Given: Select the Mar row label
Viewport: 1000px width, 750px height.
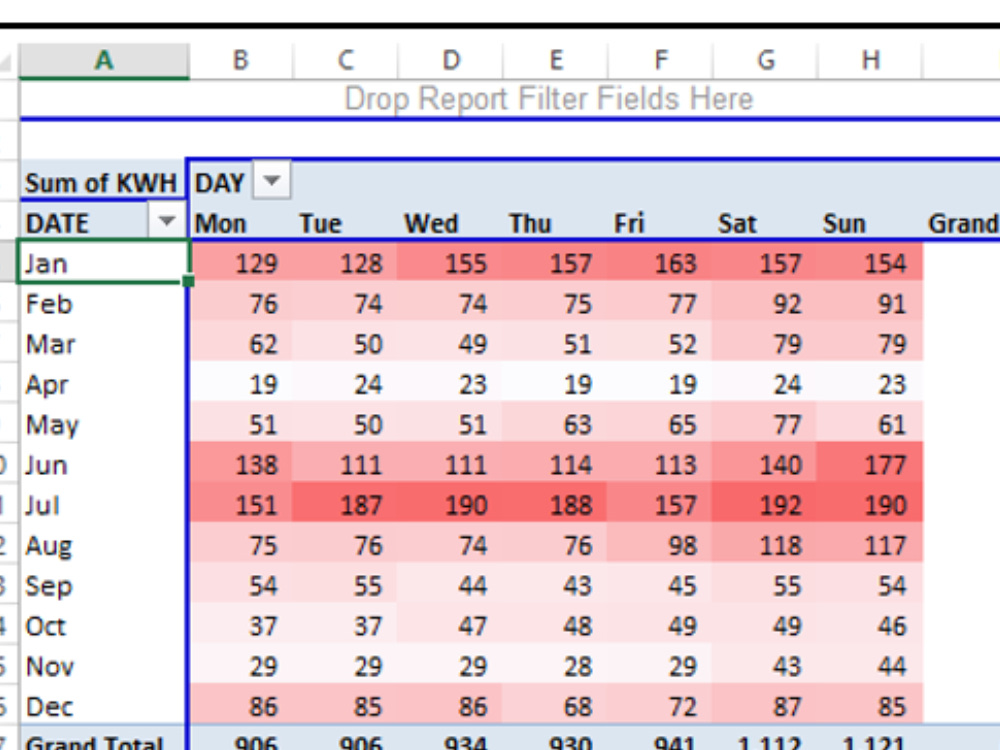Looking at the screenshot, I should [x=50, y=344].
